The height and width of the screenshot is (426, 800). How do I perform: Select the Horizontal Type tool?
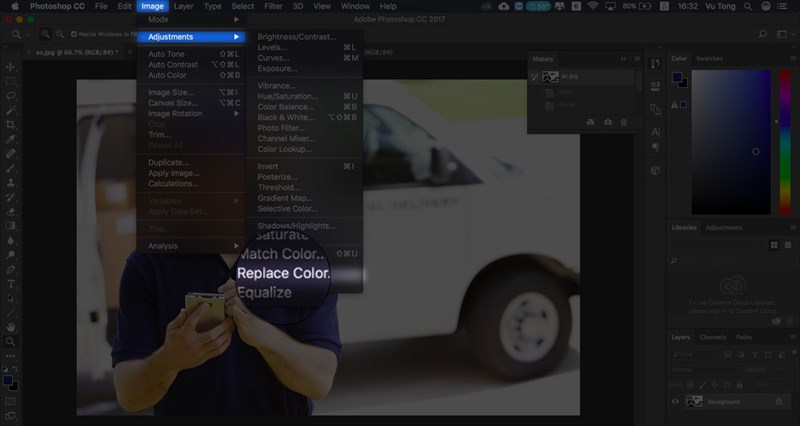[10, 284]
